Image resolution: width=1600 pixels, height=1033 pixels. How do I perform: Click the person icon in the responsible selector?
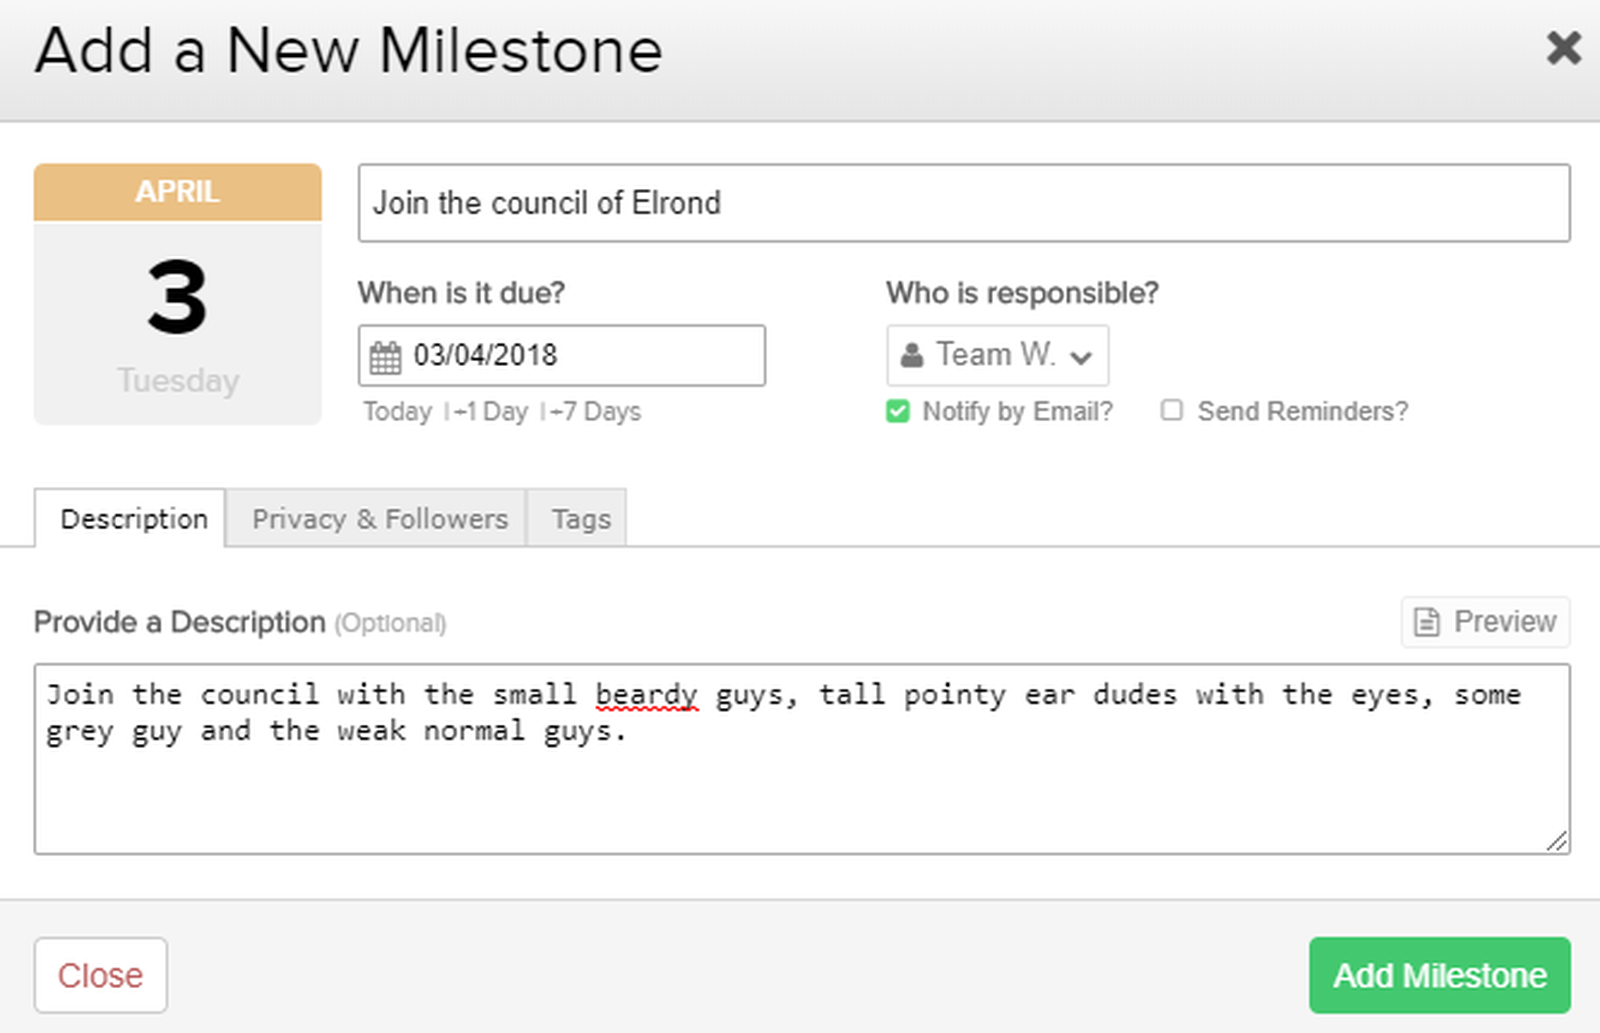(911, 354)
